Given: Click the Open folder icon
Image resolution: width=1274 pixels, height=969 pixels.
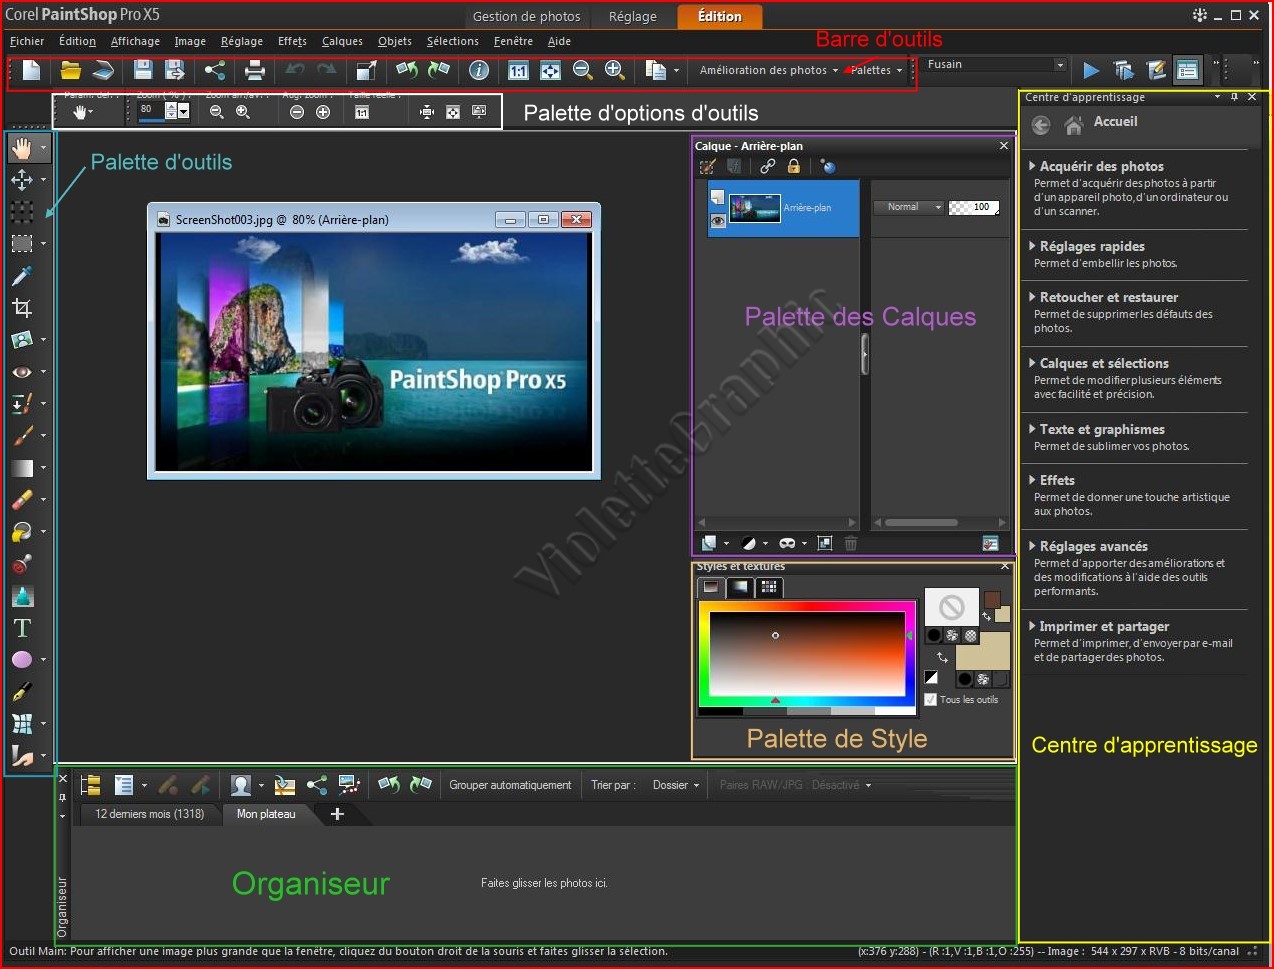Looking at the screenshot, I should click(70, 70).
